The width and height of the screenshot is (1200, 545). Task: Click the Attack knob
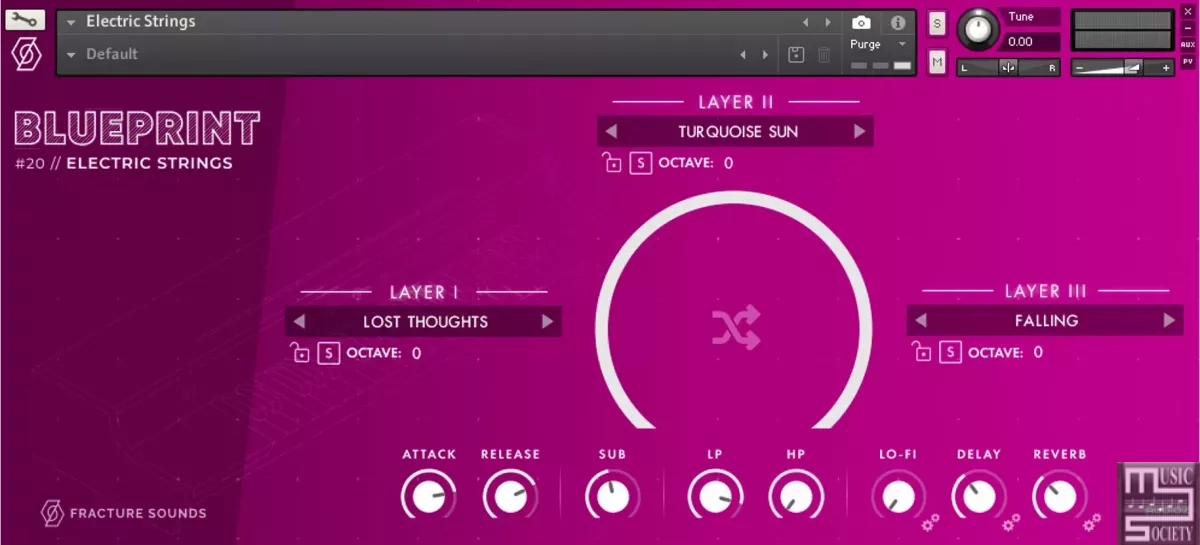[x=428, y=496]
